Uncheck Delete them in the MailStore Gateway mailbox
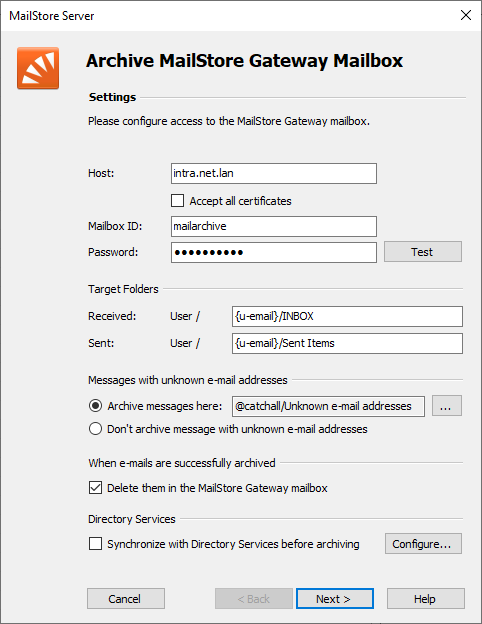 [96, 488]
